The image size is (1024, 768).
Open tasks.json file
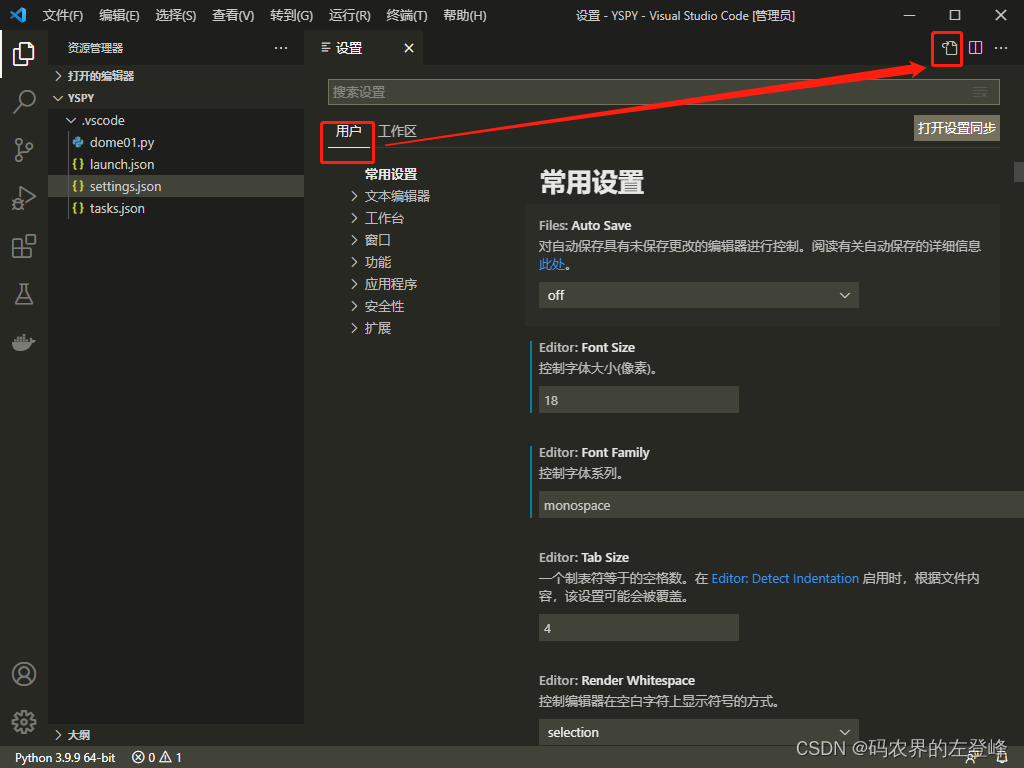(x=117, y=208)
